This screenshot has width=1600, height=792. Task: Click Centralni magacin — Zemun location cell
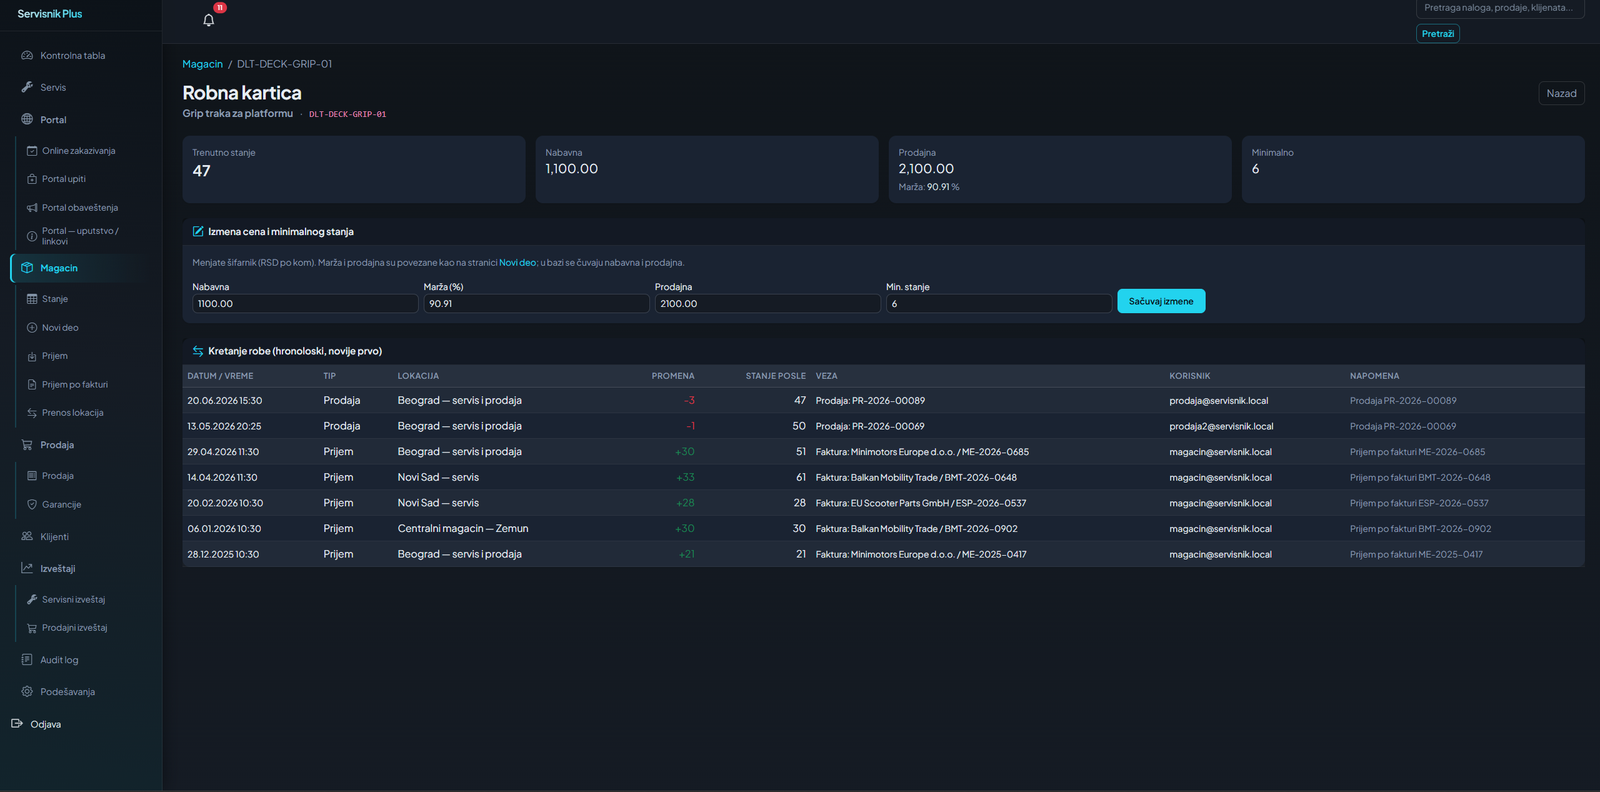pyautogui.click(x=463, y=529)
